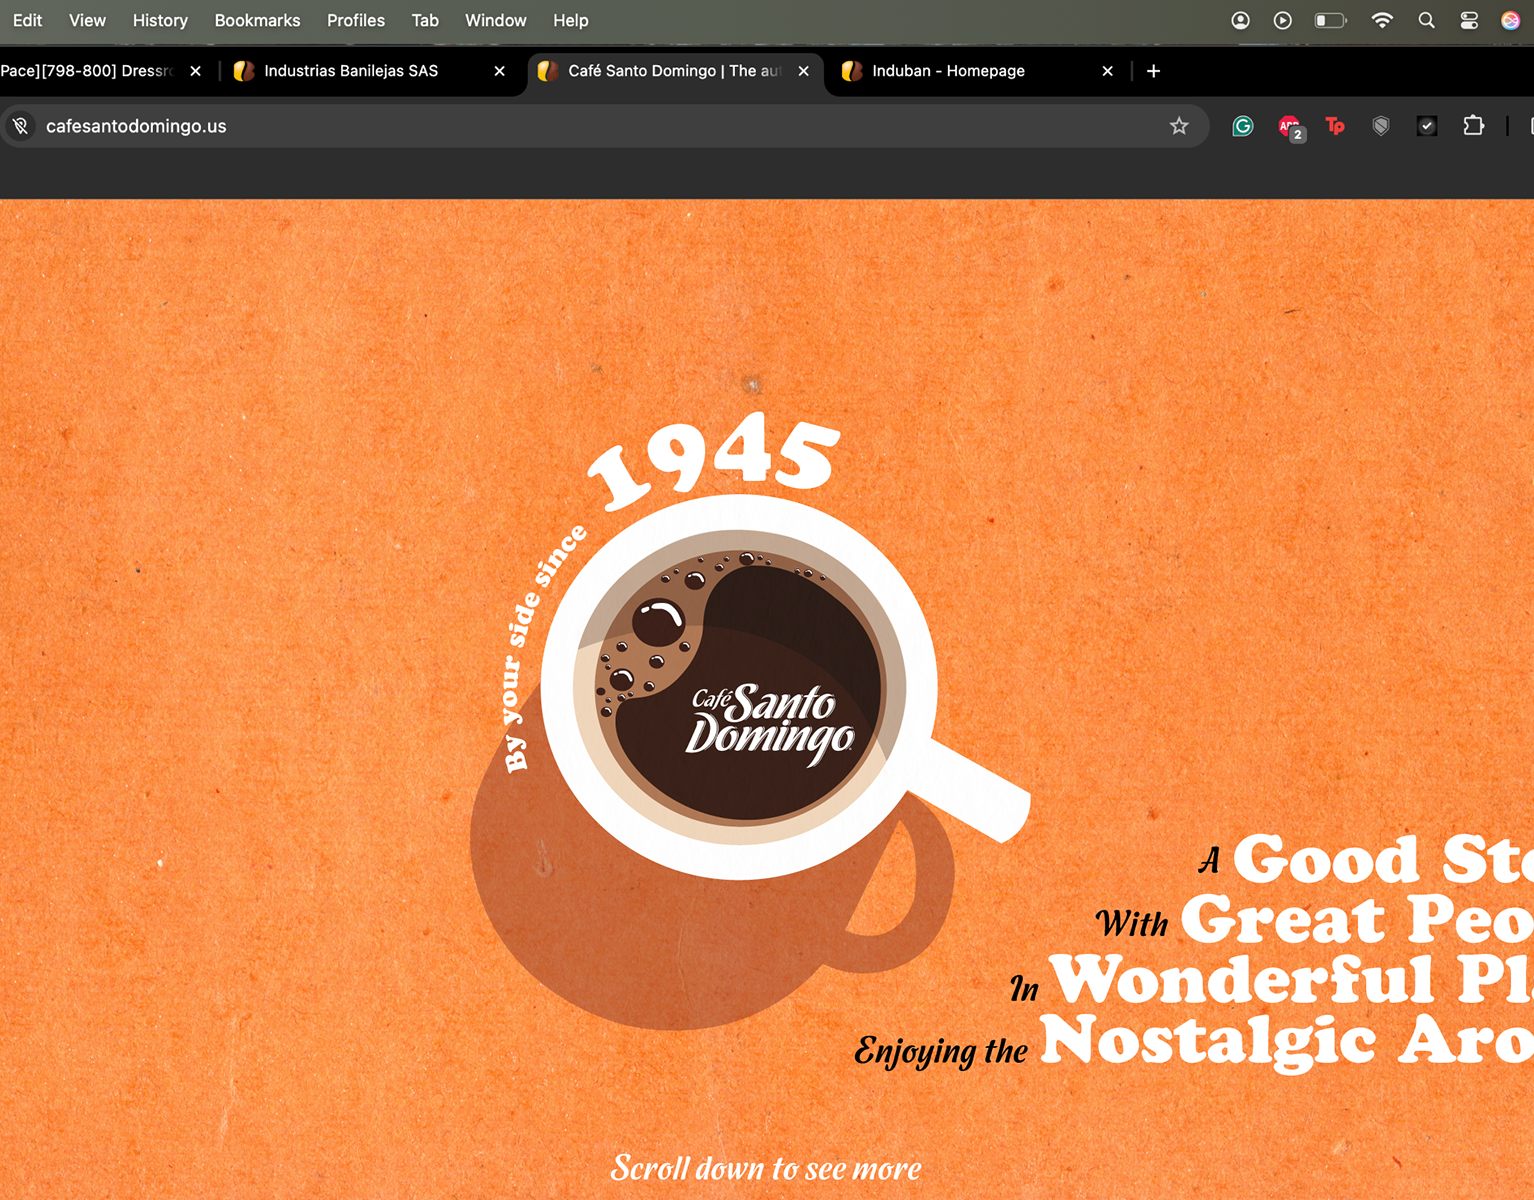1534x1200 pixels.
Task: Click the site information icon in address bar
Action: pyautogui.click(x=20, y=126)
